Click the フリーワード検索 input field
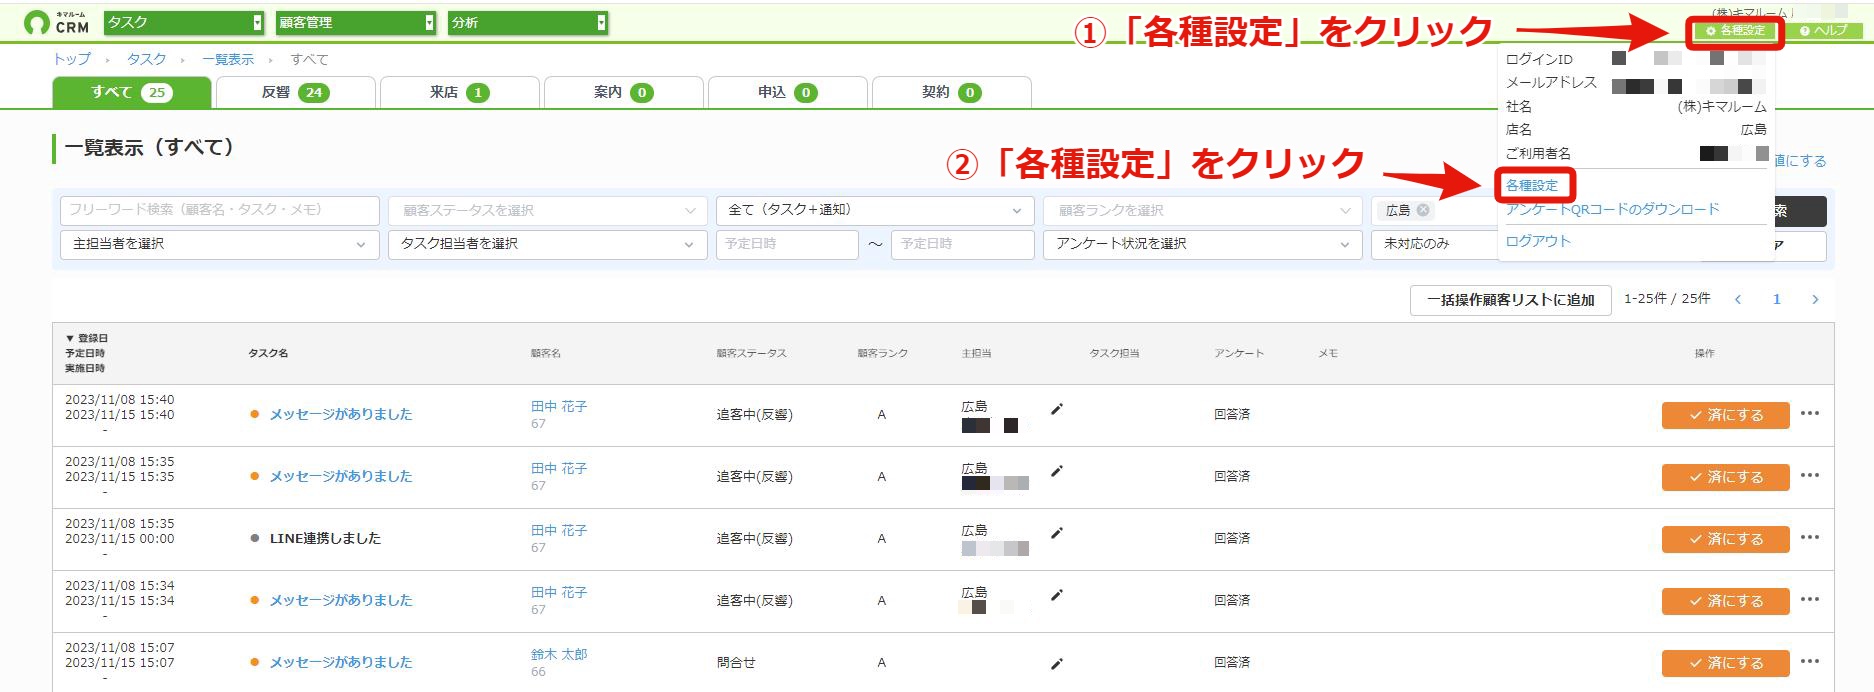Screen dimensions: 1874x692 tap(220, 210)
